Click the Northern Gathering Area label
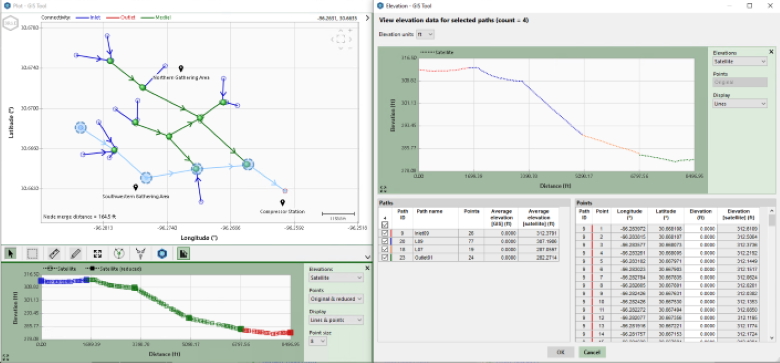This screenshot has width=780, height=363. 181,78
